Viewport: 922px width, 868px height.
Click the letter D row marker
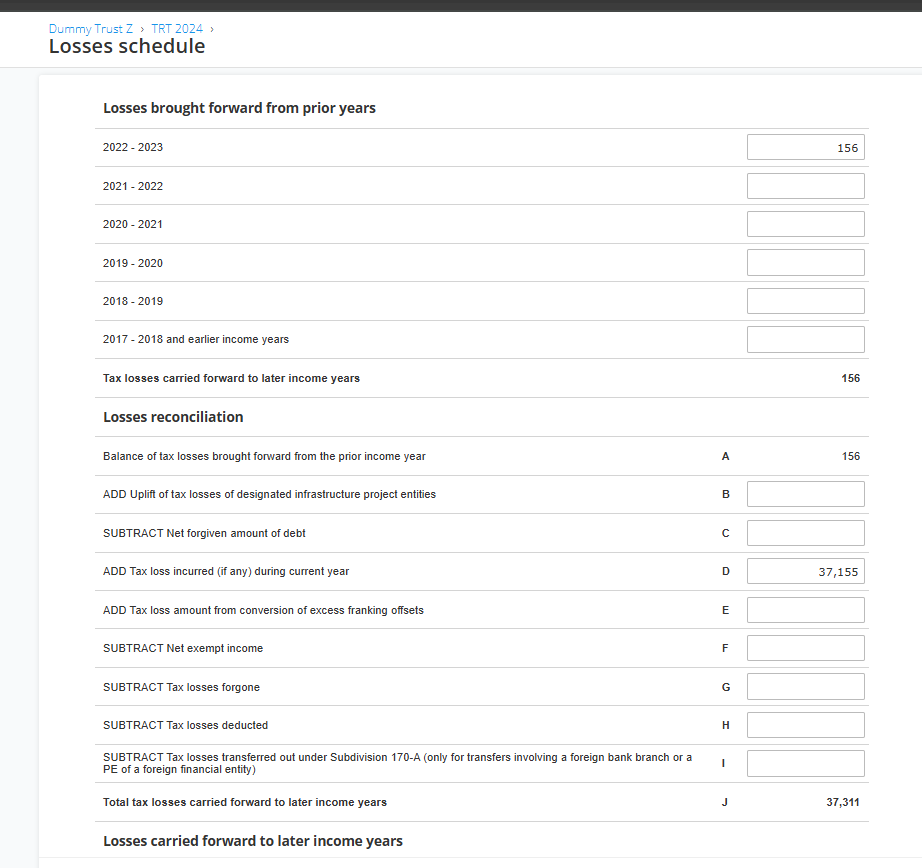(x=726, y=572)
